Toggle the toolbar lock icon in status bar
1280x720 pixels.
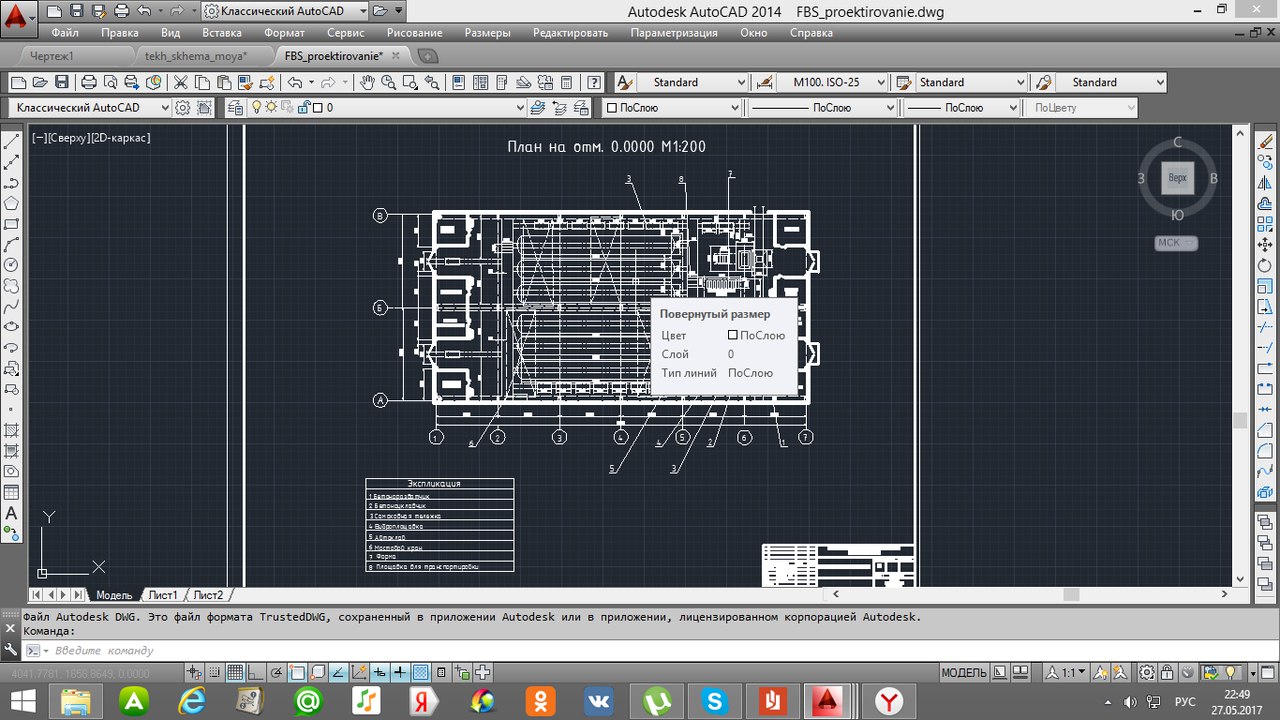click(x=1166, y=672)
